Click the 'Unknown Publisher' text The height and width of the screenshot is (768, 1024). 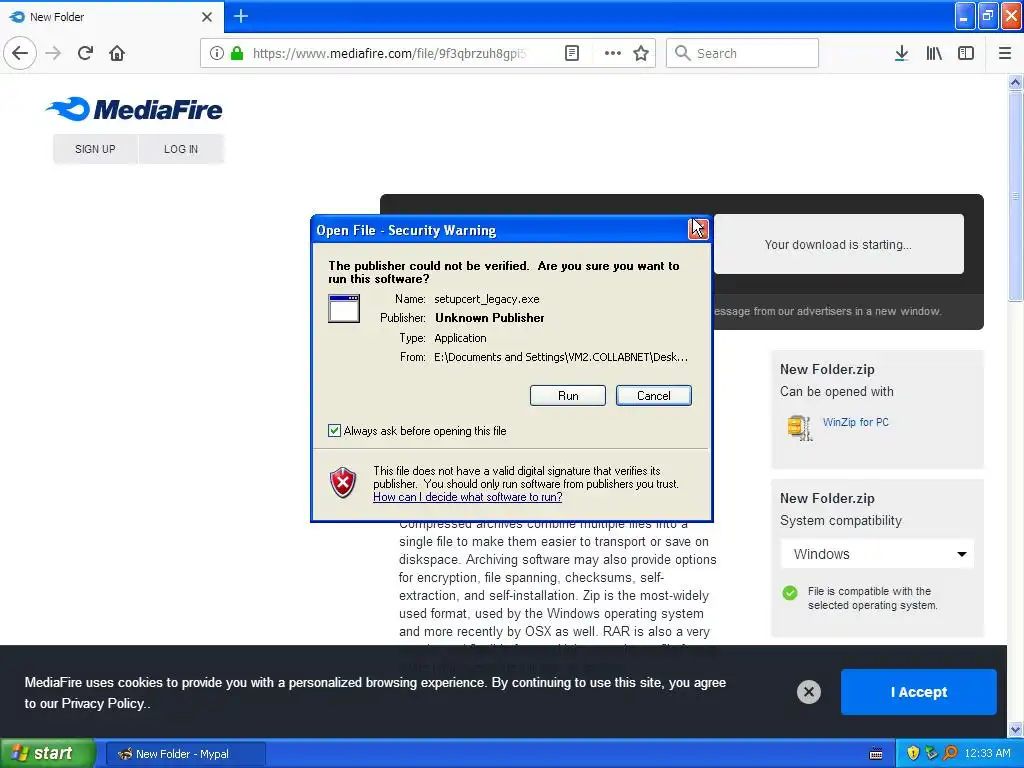pyautogui.click(x=489, y=318)
